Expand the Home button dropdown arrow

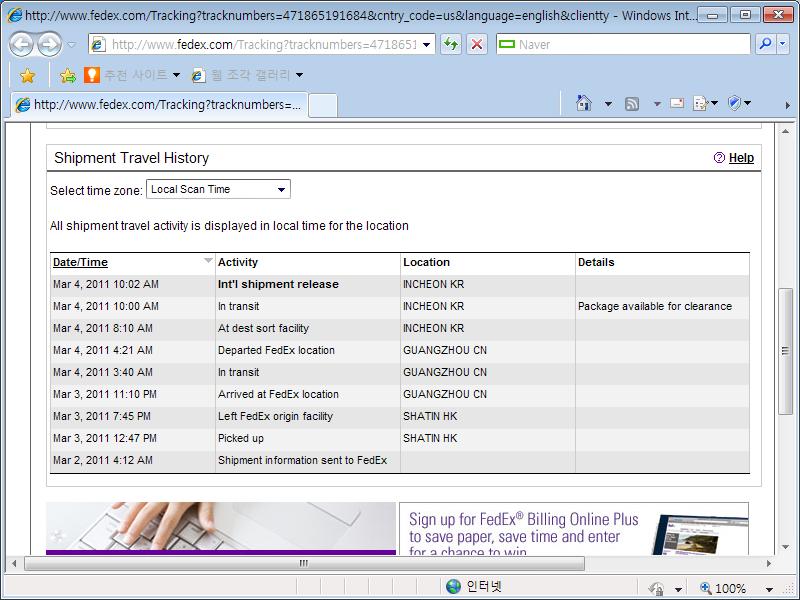[x=608, y=104]
